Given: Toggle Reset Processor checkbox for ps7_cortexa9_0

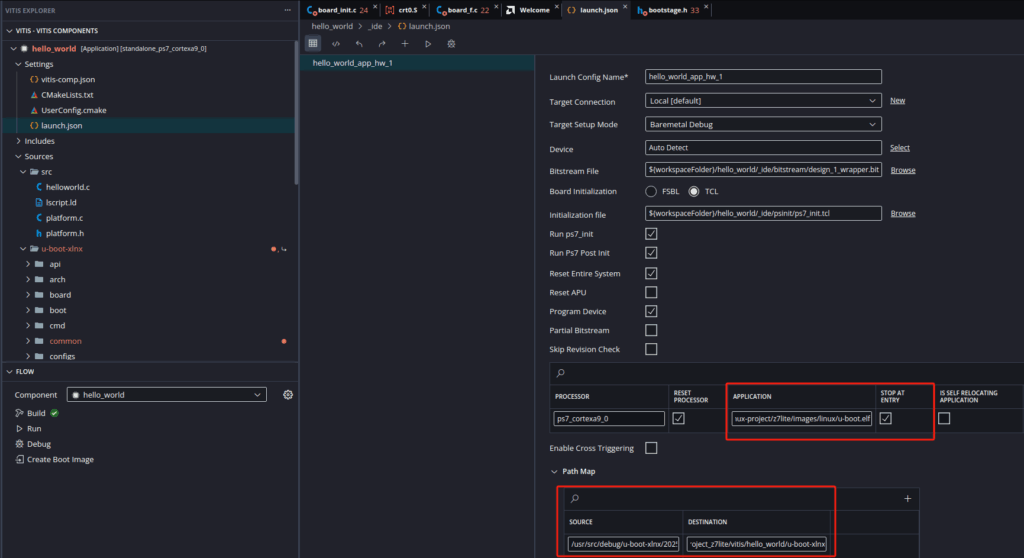Looking at the screenshot, I should pyautogui.click(x=679, y=418).
